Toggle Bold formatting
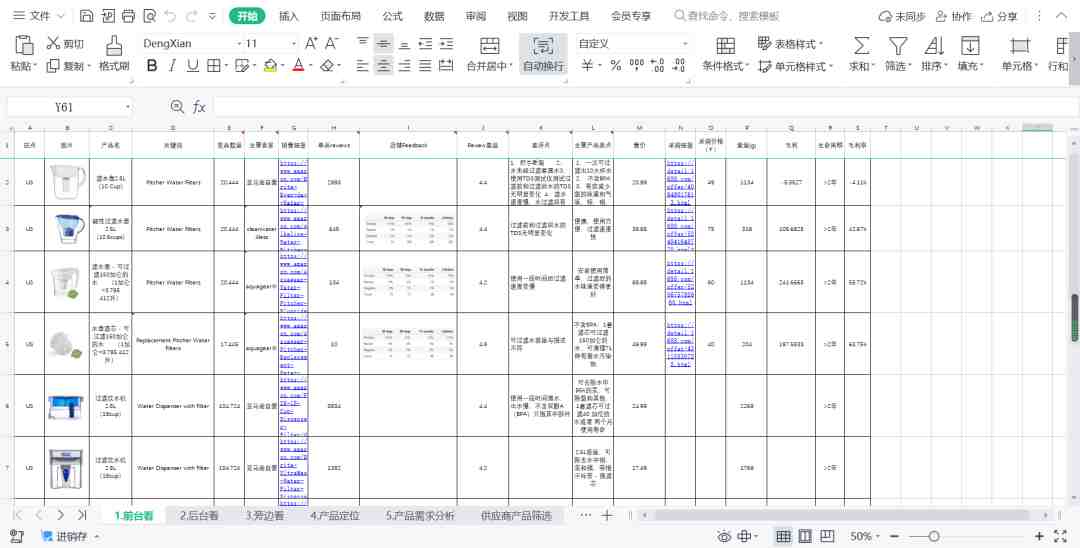 [x=152, y=66]
